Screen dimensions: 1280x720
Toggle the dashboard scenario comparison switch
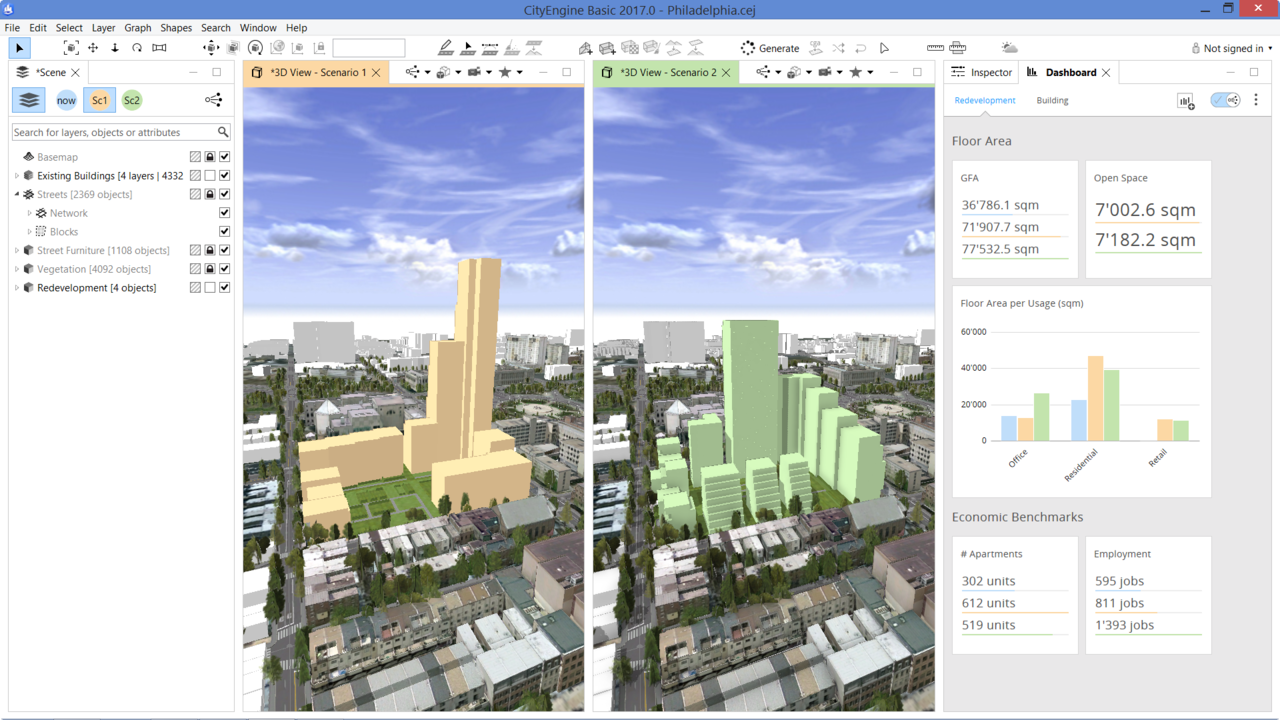[x=1225, y=100]
